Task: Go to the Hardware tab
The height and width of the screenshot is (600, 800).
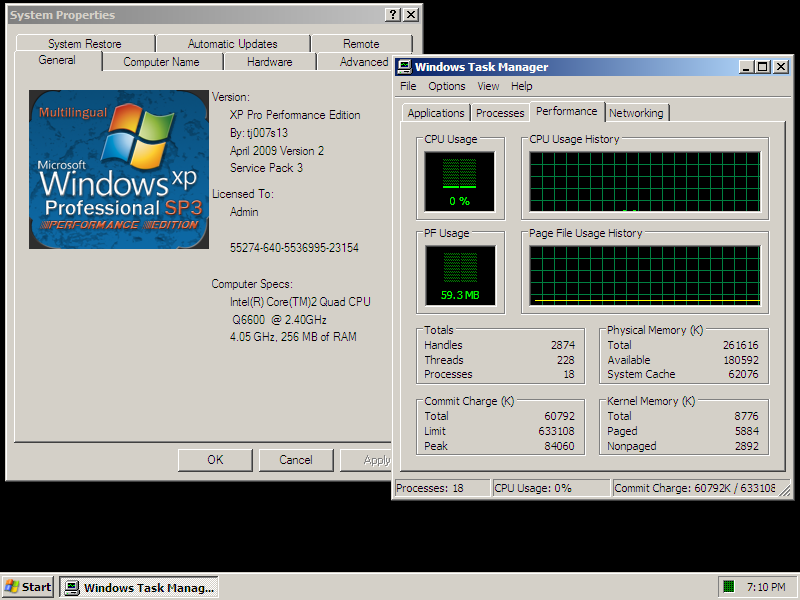Action: [x=270, y=62]
